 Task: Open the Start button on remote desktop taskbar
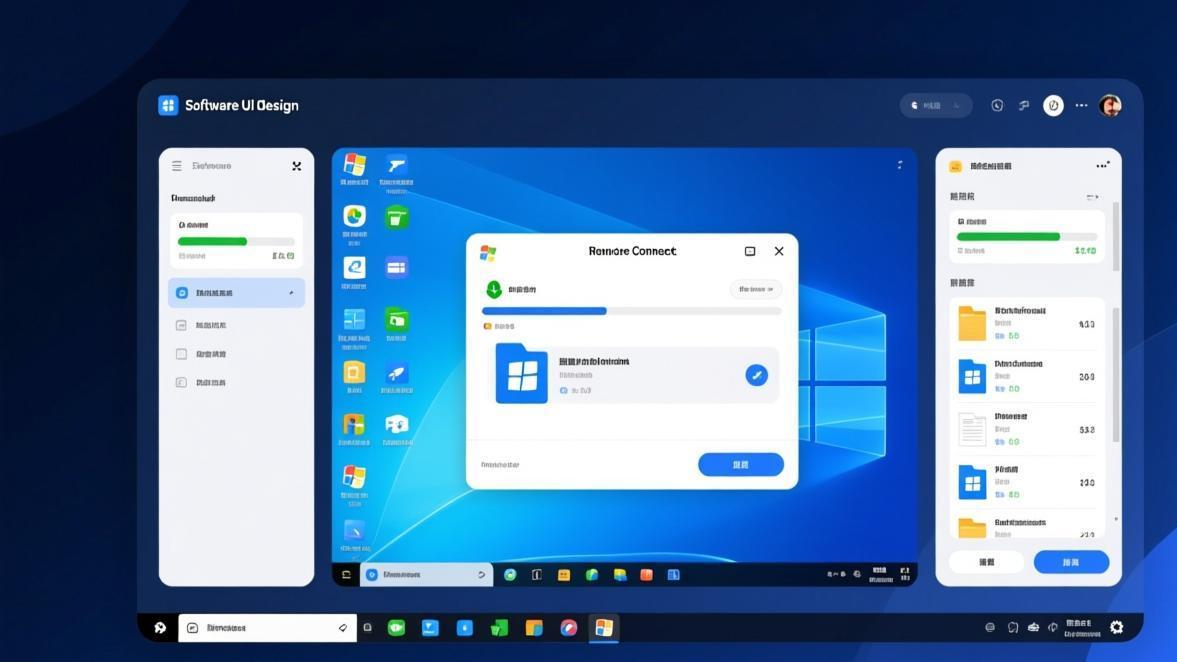click(346, 575)
